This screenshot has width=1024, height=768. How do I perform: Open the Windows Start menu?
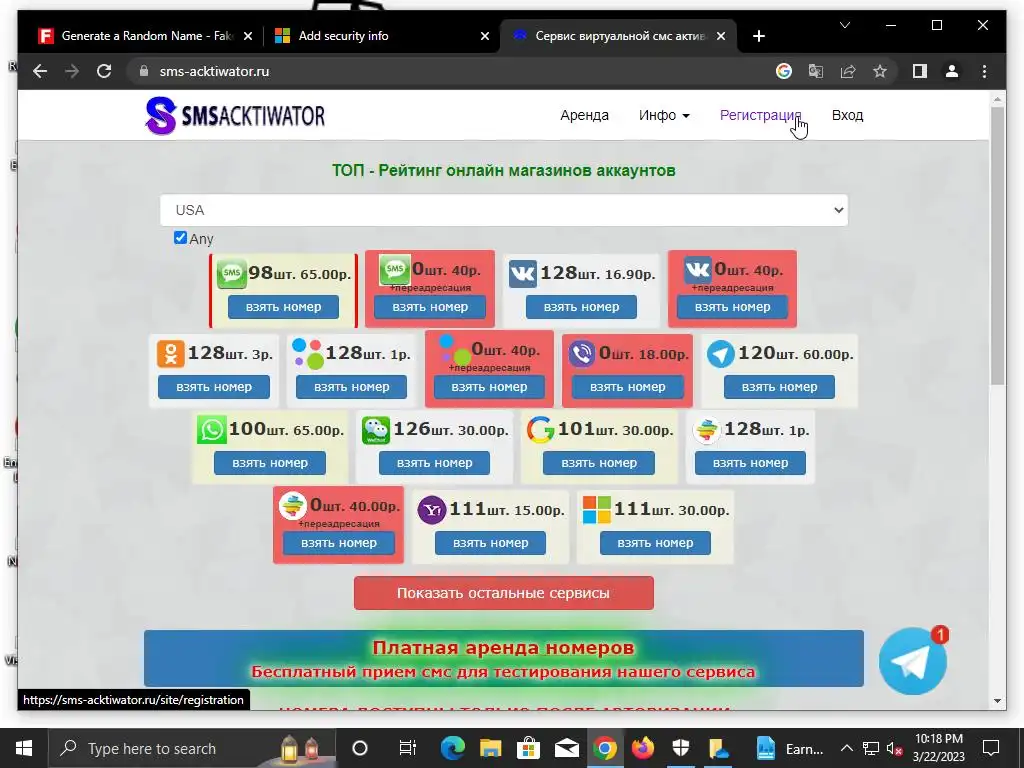[24, 748]
